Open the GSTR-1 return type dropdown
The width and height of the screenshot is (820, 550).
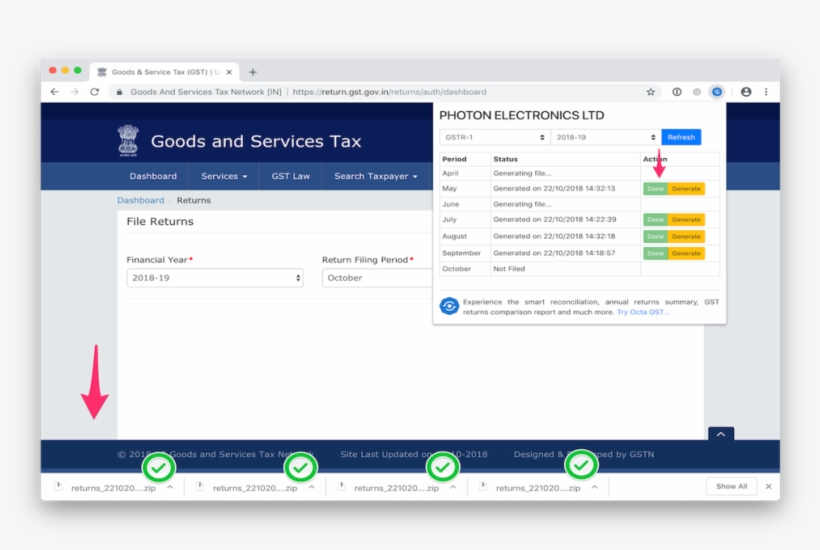pyautogui.click(x=495, y=137)
